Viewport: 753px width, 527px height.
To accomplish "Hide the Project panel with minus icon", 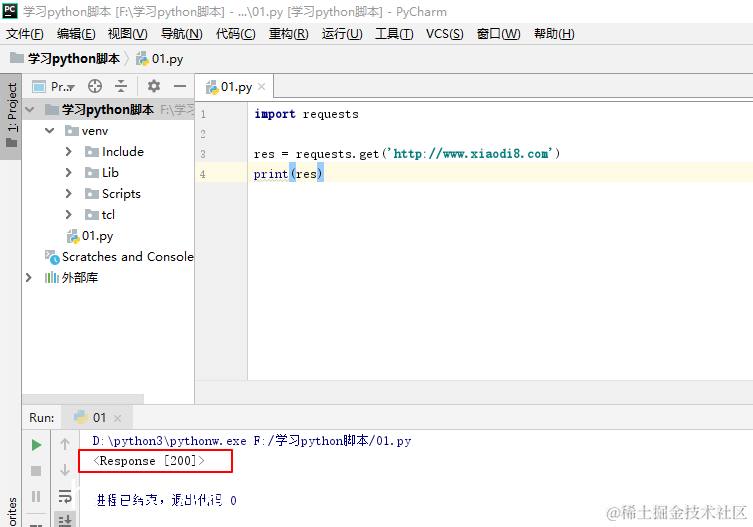I will coord(180,86).
